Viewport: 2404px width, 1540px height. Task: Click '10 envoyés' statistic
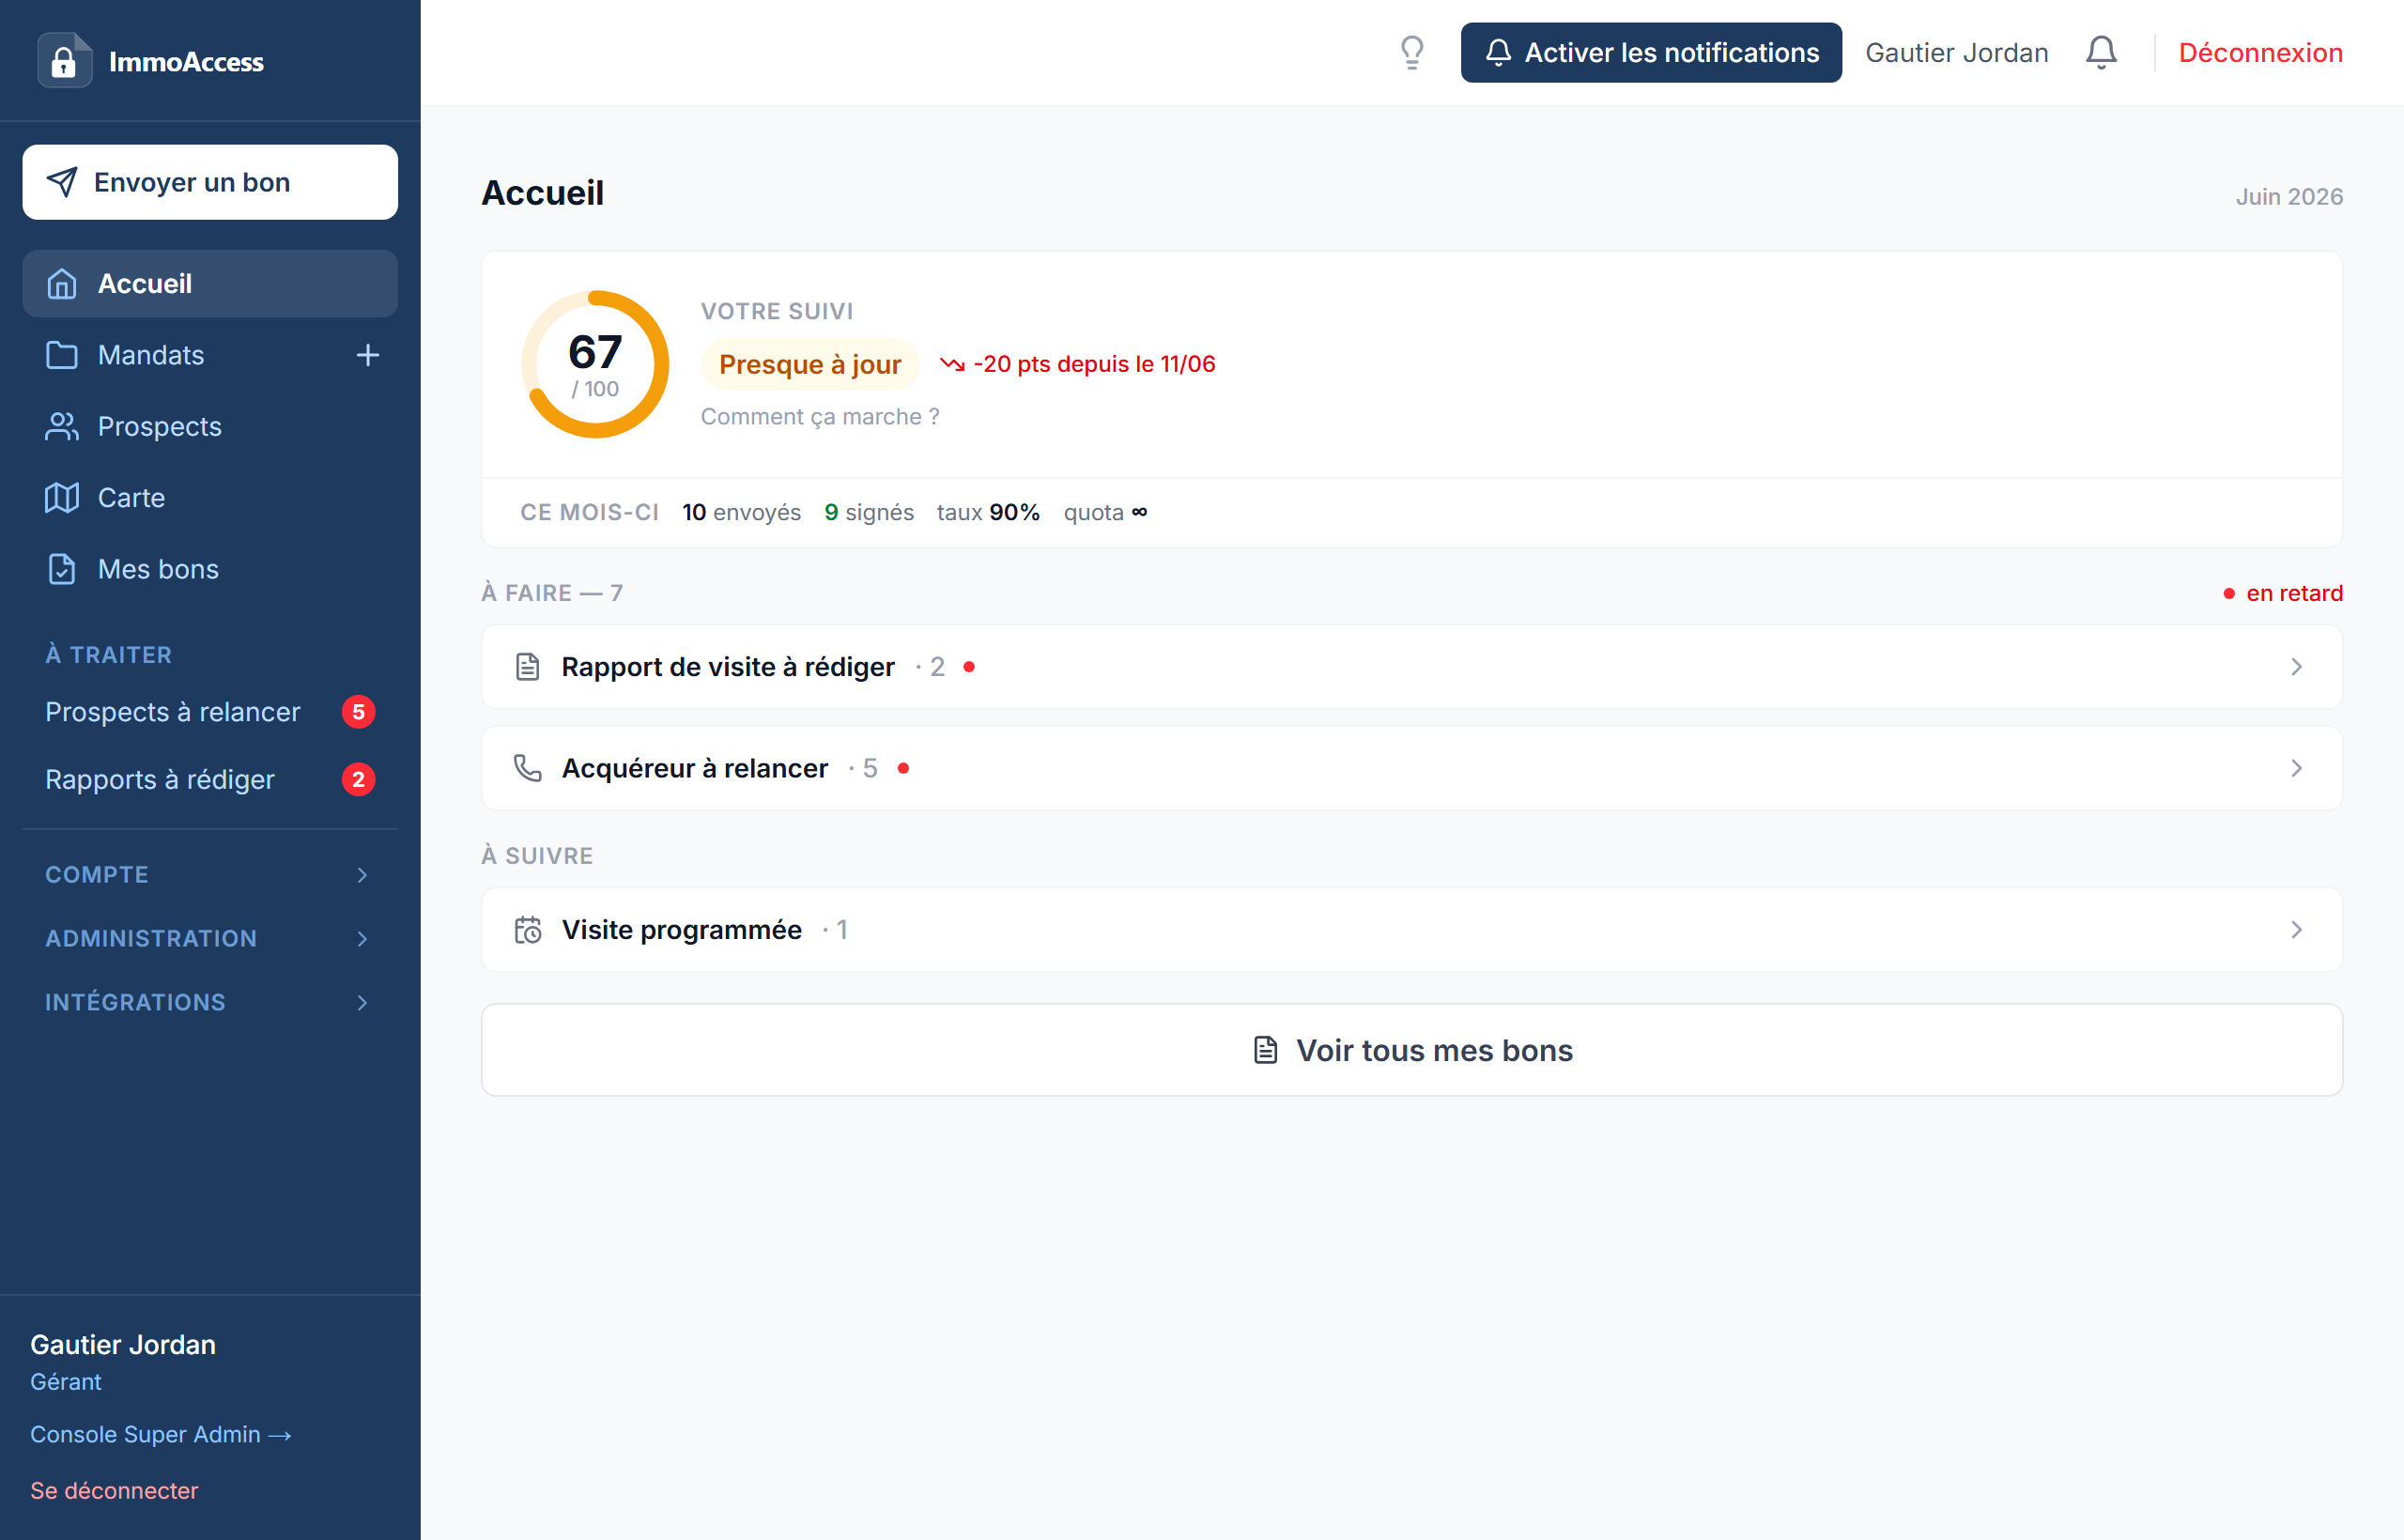tap(742, 513)
